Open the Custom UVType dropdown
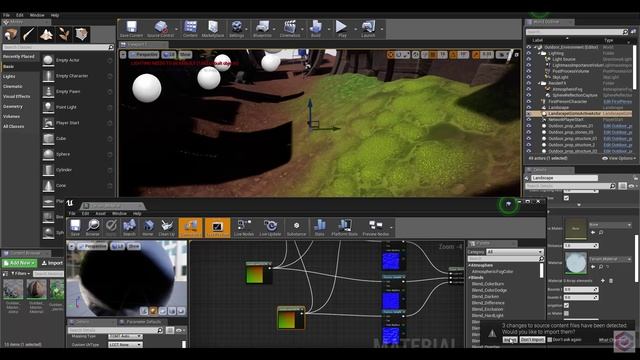This screenshot has height=360, width=640. [x=125, y=345]
